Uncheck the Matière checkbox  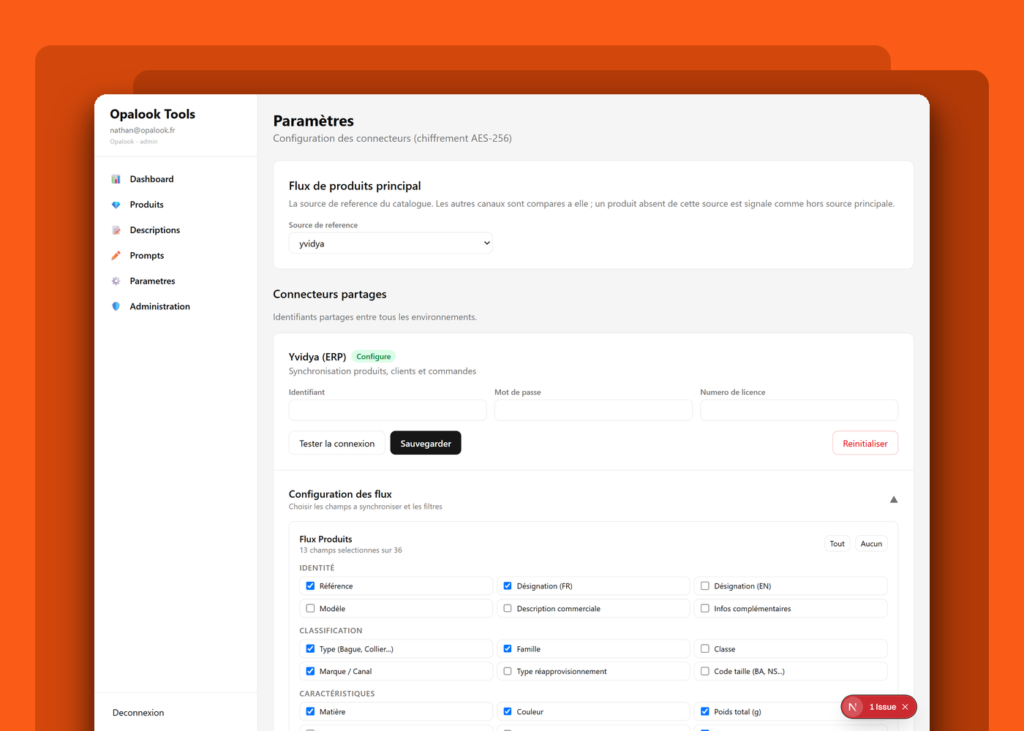(x=310, y=711)
